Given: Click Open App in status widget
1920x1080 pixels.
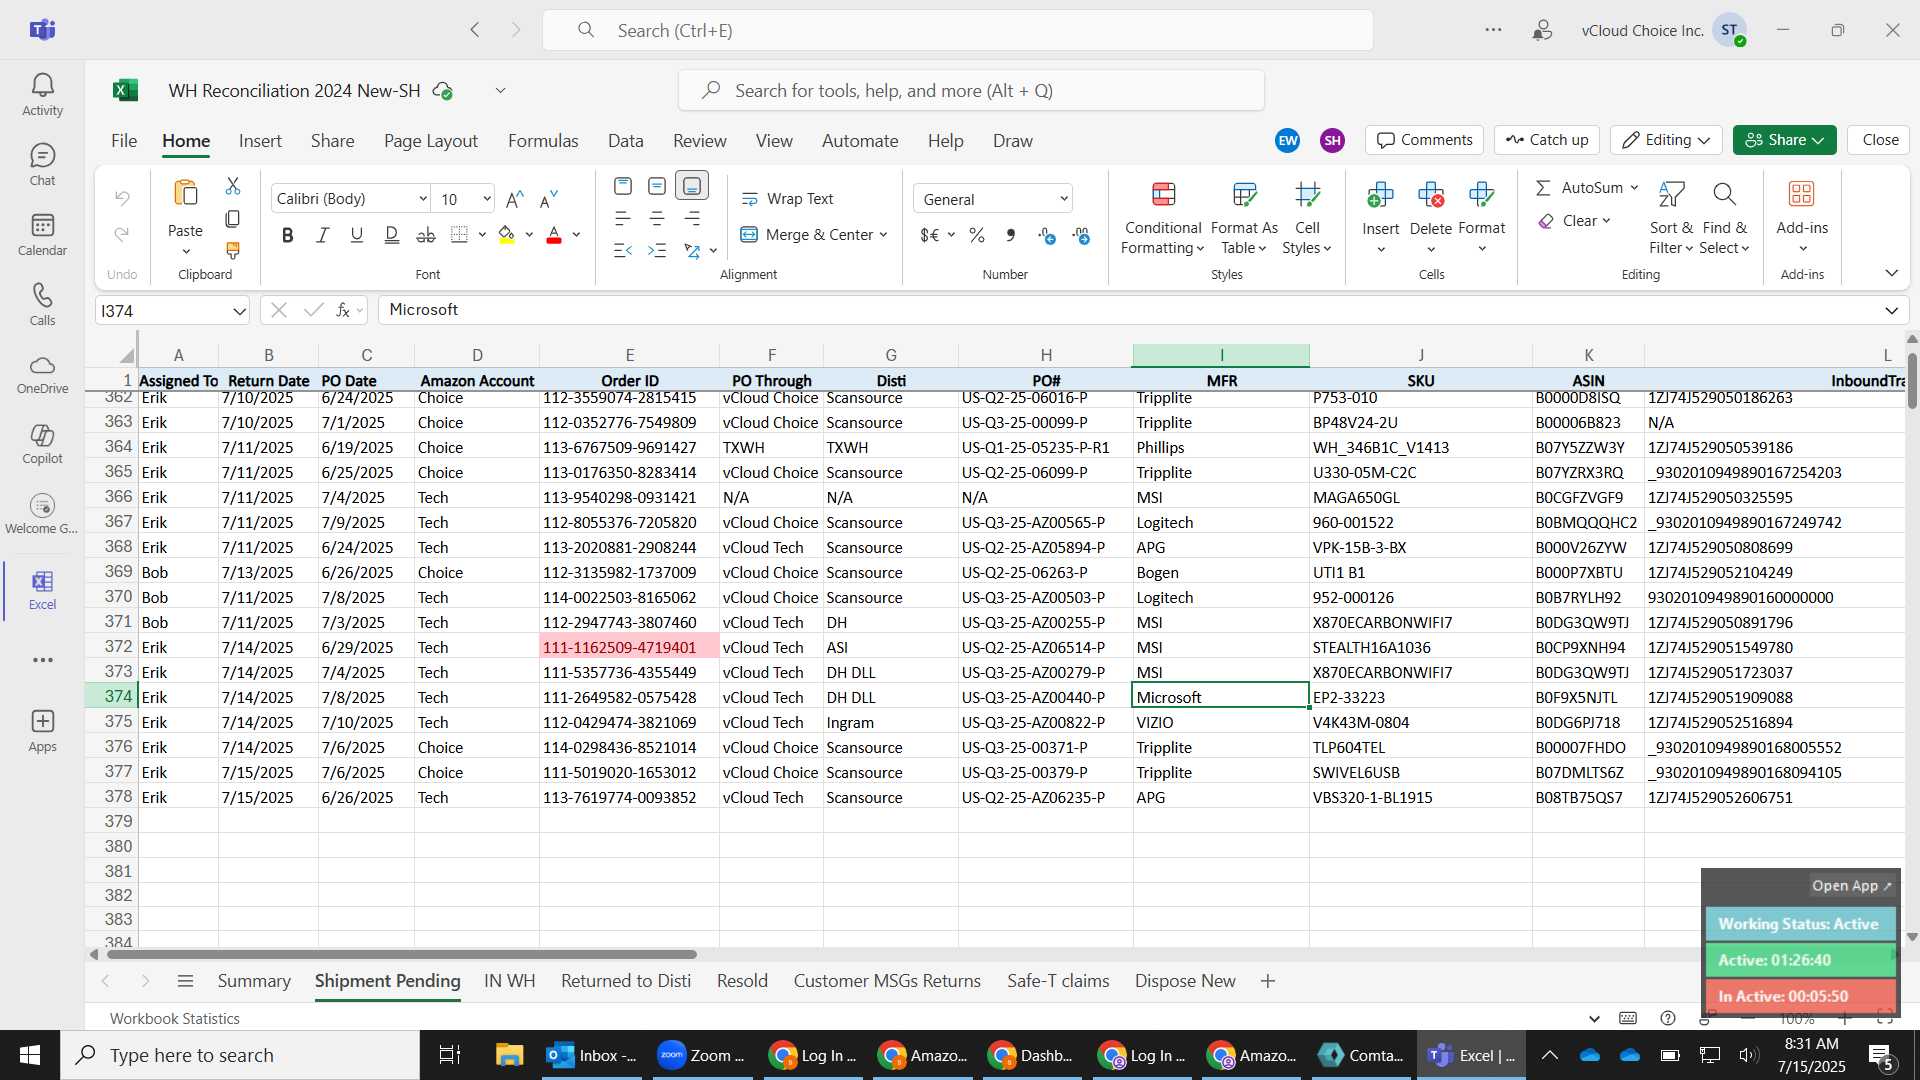Looking at the screenshot, I should (x=1851, y=886).
